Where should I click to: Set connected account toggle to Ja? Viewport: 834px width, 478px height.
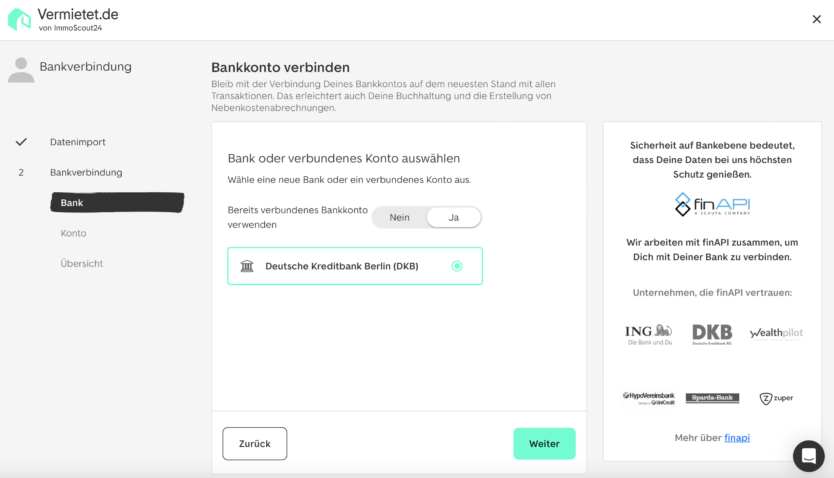pyautogui.click(x=454, y=217)
